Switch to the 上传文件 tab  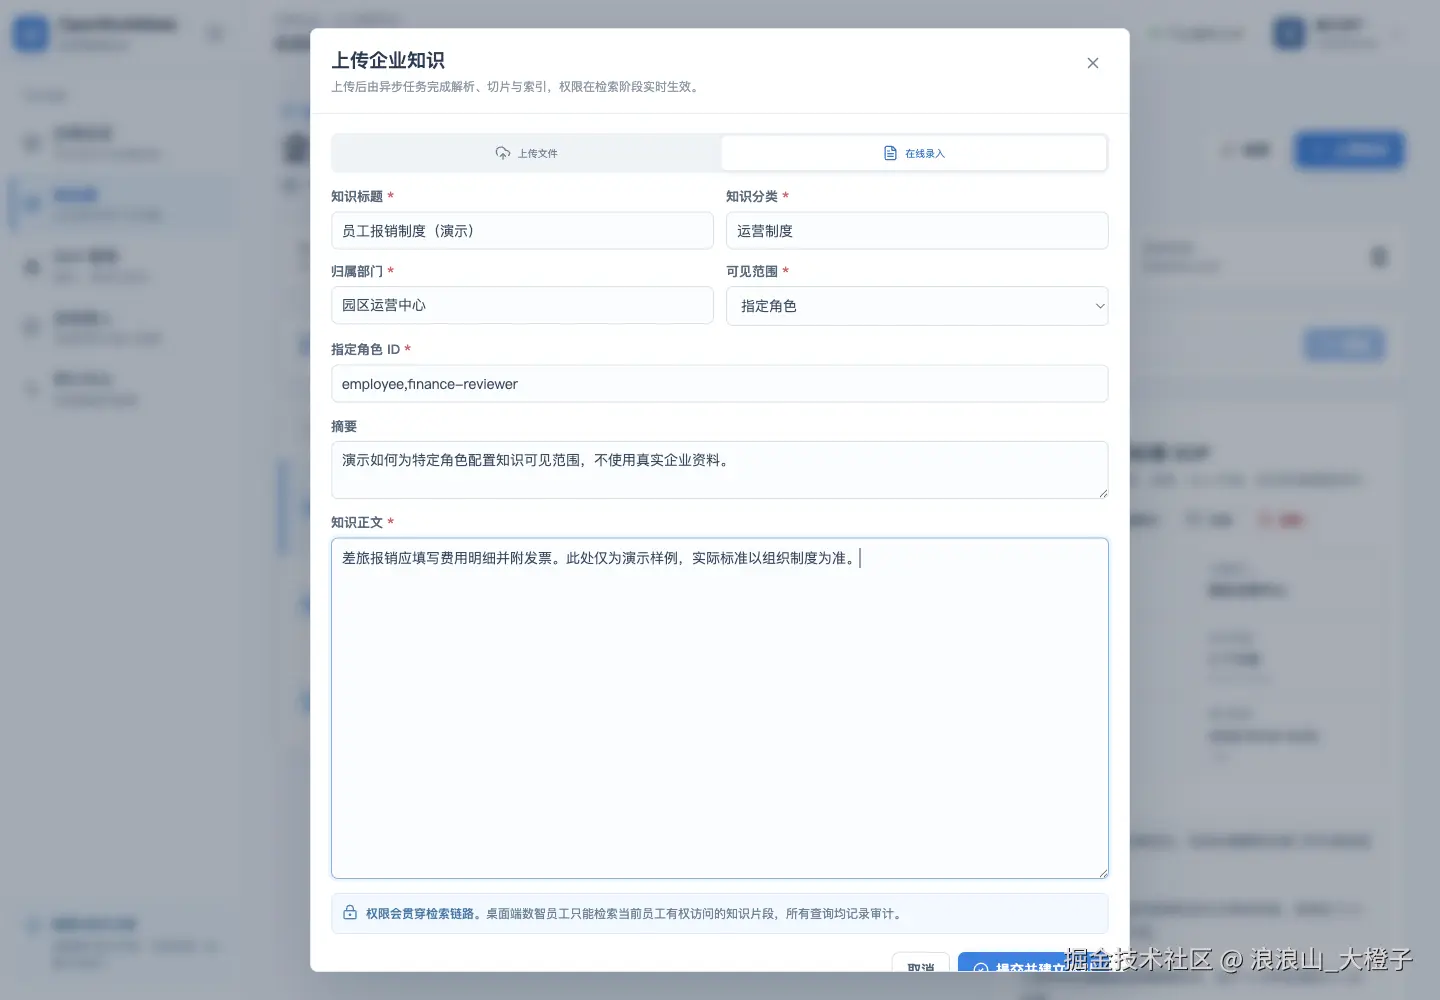pos(526,153)
